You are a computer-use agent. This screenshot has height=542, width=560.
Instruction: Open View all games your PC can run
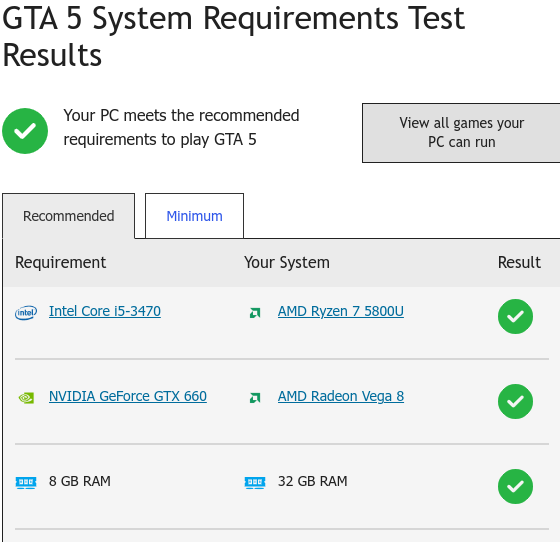pos(461,133)
